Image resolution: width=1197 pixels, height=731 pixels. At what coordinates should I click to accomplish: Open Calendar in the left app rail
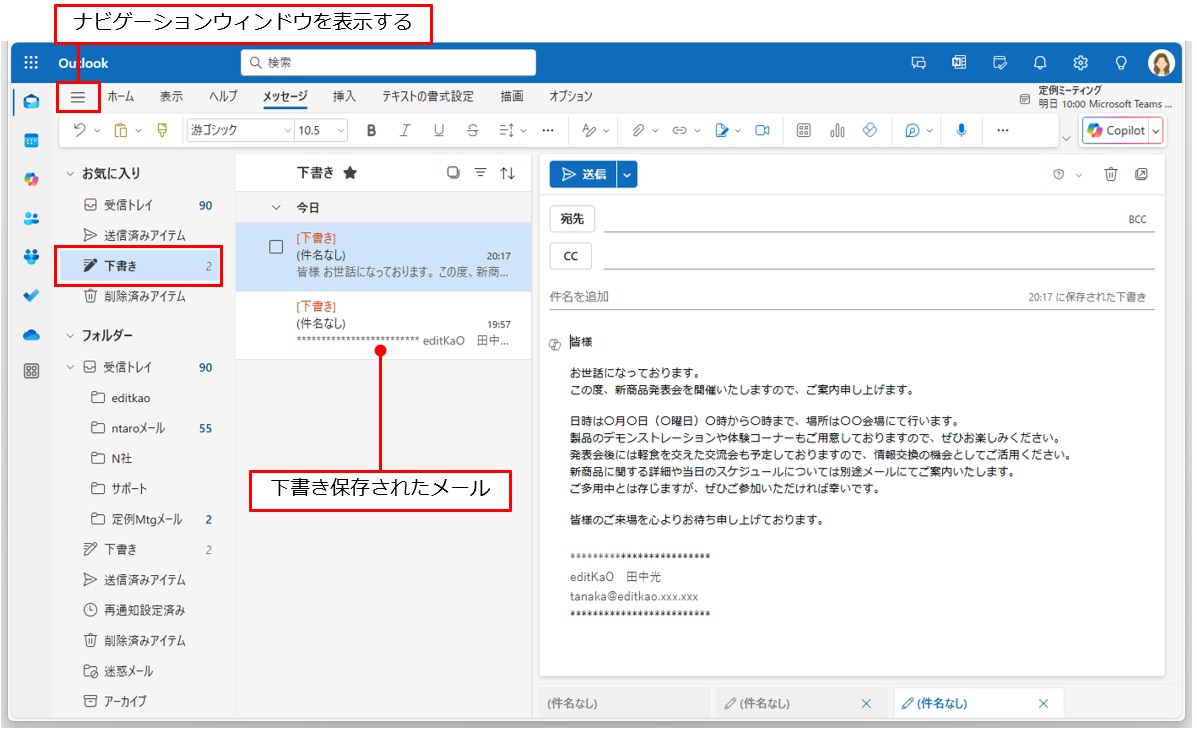[x=31, y=140]
